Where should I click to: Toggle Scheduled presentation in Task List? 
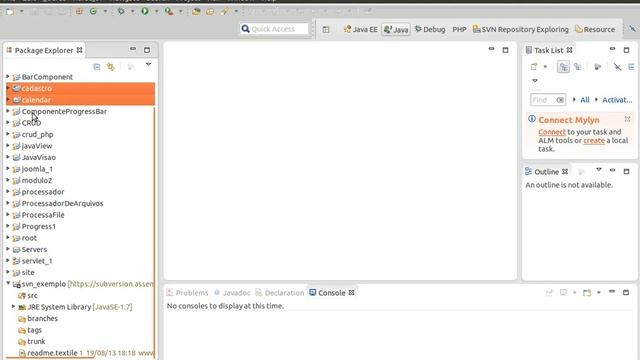coord(578,67)
